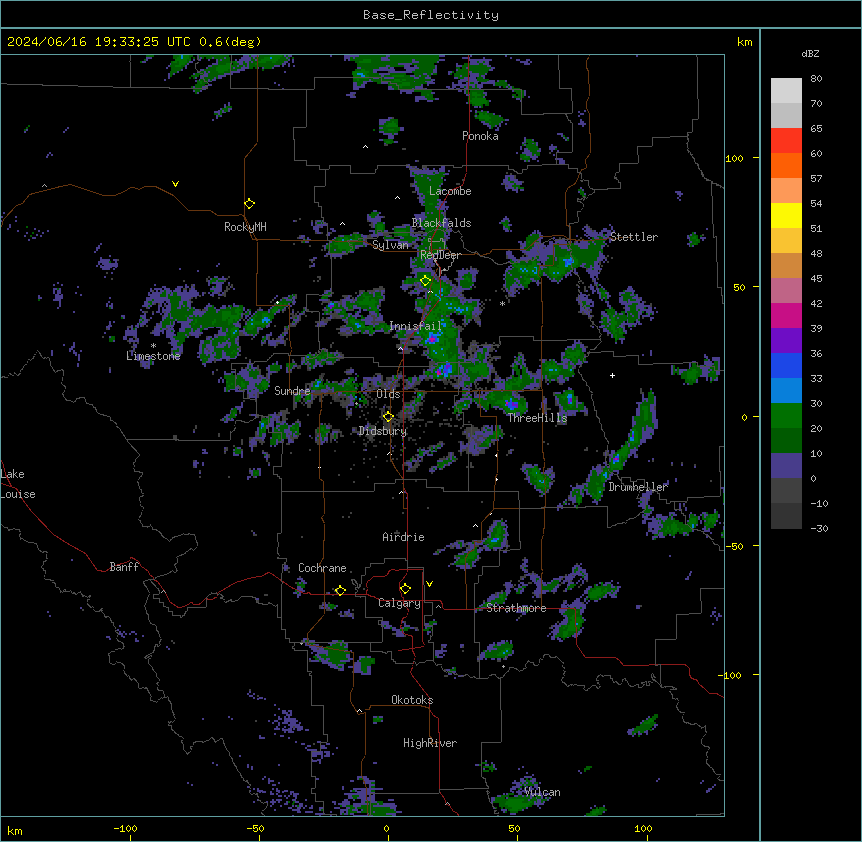Click the km unit label at bottom left
Screen dimensions: 862x842
coord(15,831)
